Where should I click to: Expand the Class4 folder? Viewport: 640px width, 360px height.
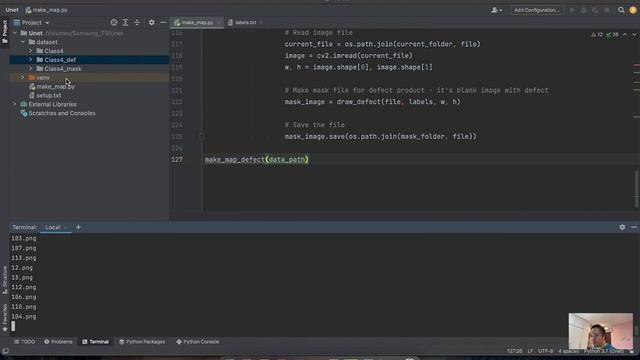tap(31, 51)
